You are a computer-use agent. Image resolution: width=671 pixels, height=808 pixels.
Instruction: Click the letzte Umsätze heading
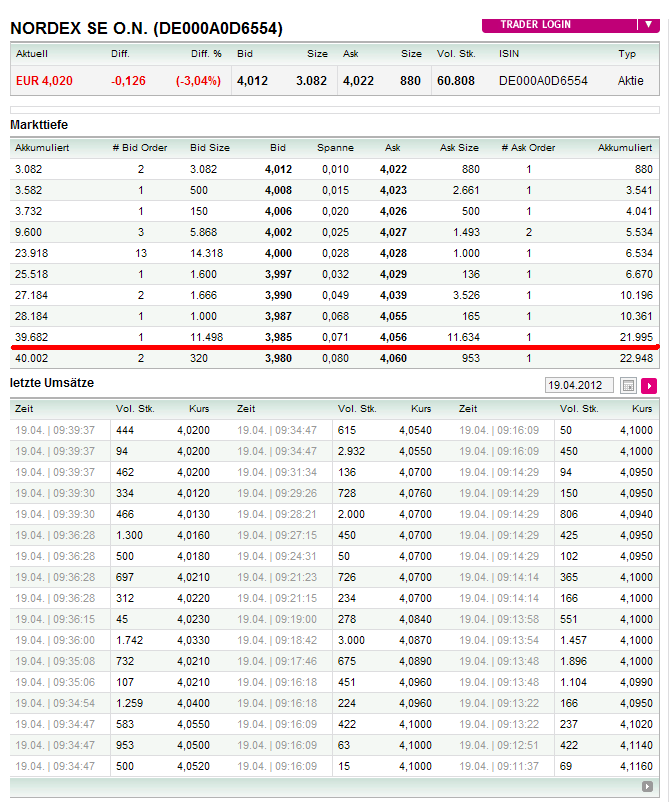52,383
